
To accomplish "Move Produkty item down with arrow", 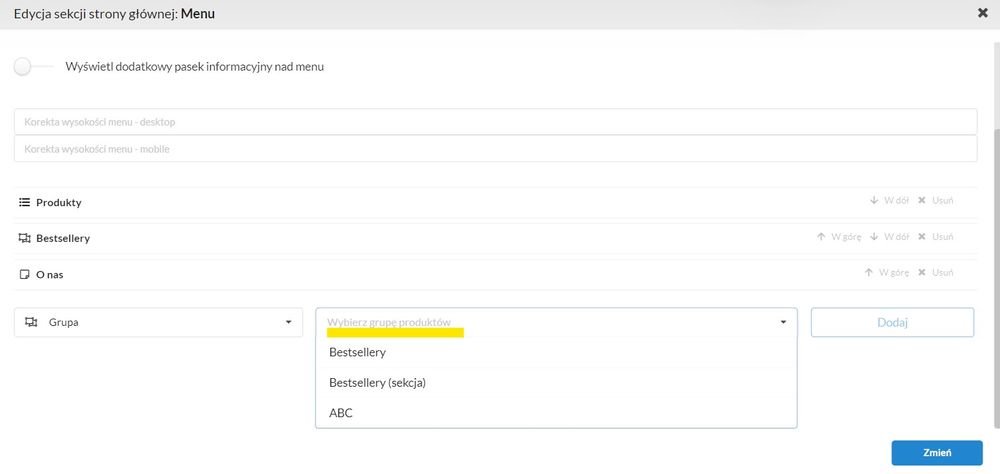I will coord(889,200).
